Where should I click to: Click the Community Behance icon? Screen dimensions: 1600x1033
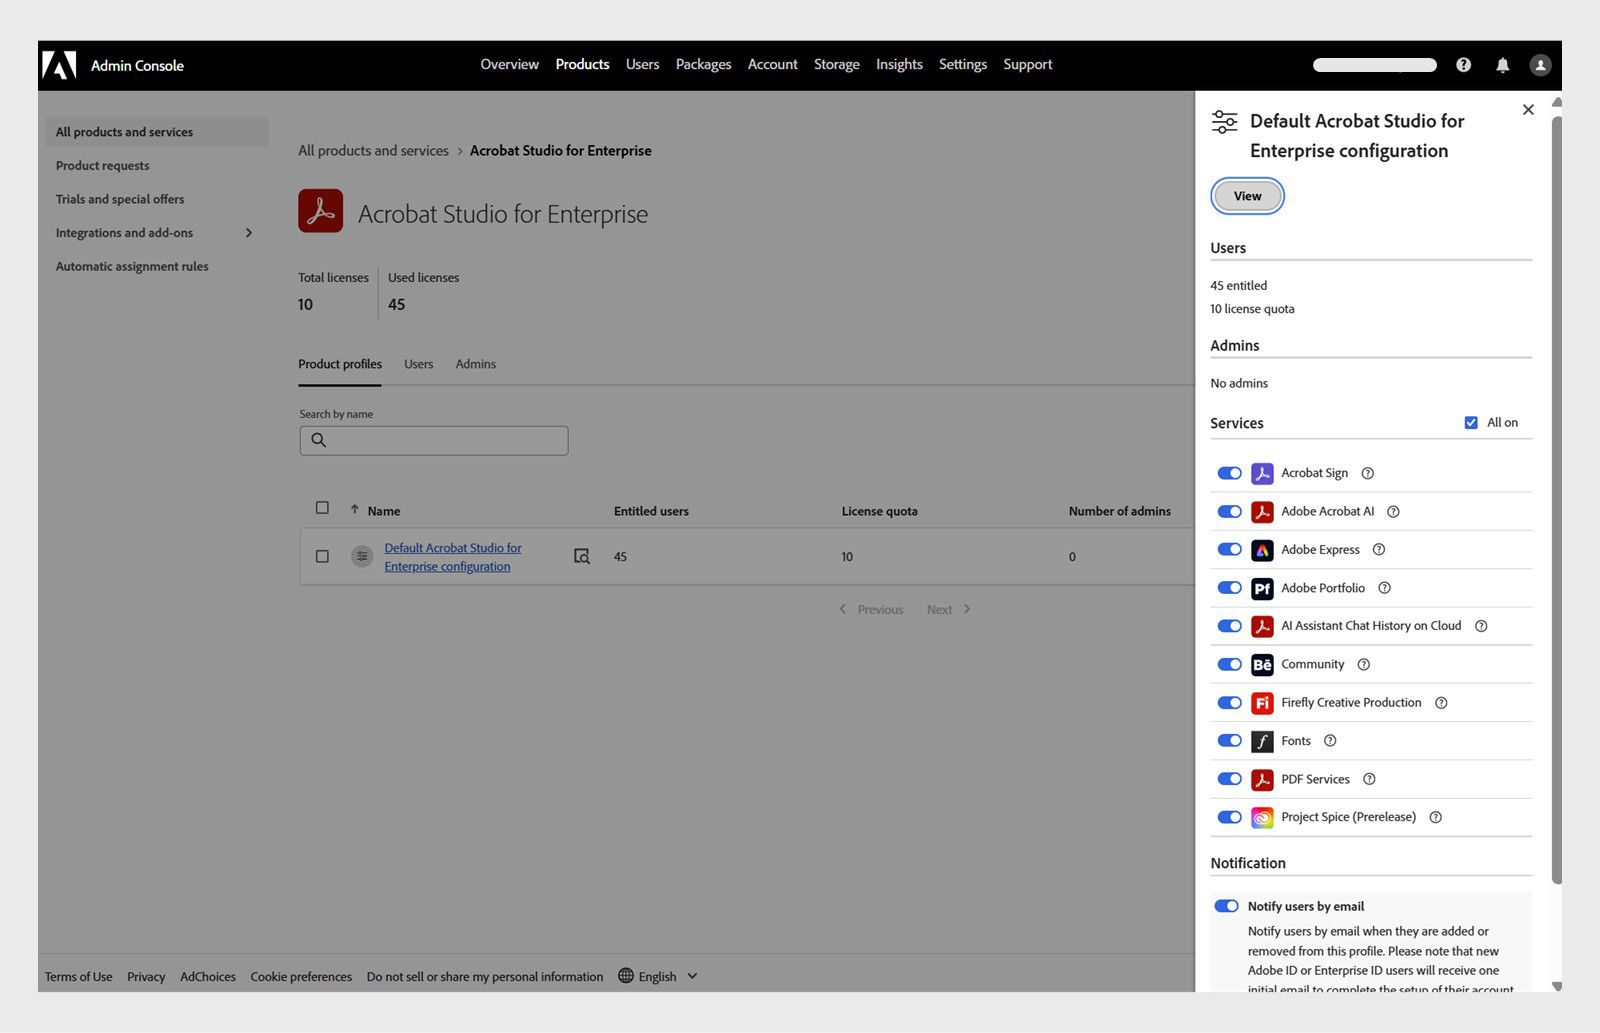pos(1262,665)
